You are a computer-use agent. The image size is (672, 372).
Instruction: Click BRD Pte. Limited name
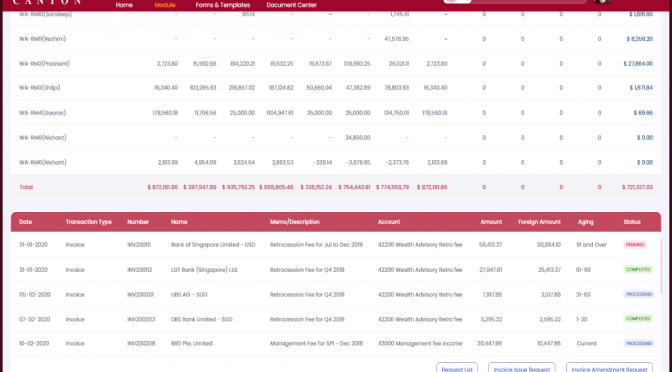pyautogui.click(x=192, y=344)
